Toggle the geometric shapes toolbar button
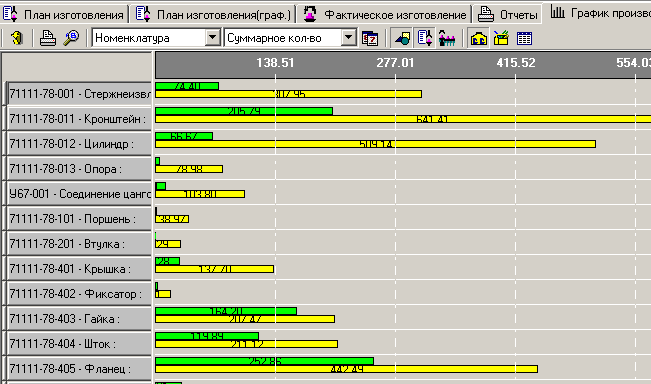This screenshot has width=651, height=384. [x=402, y=38]
